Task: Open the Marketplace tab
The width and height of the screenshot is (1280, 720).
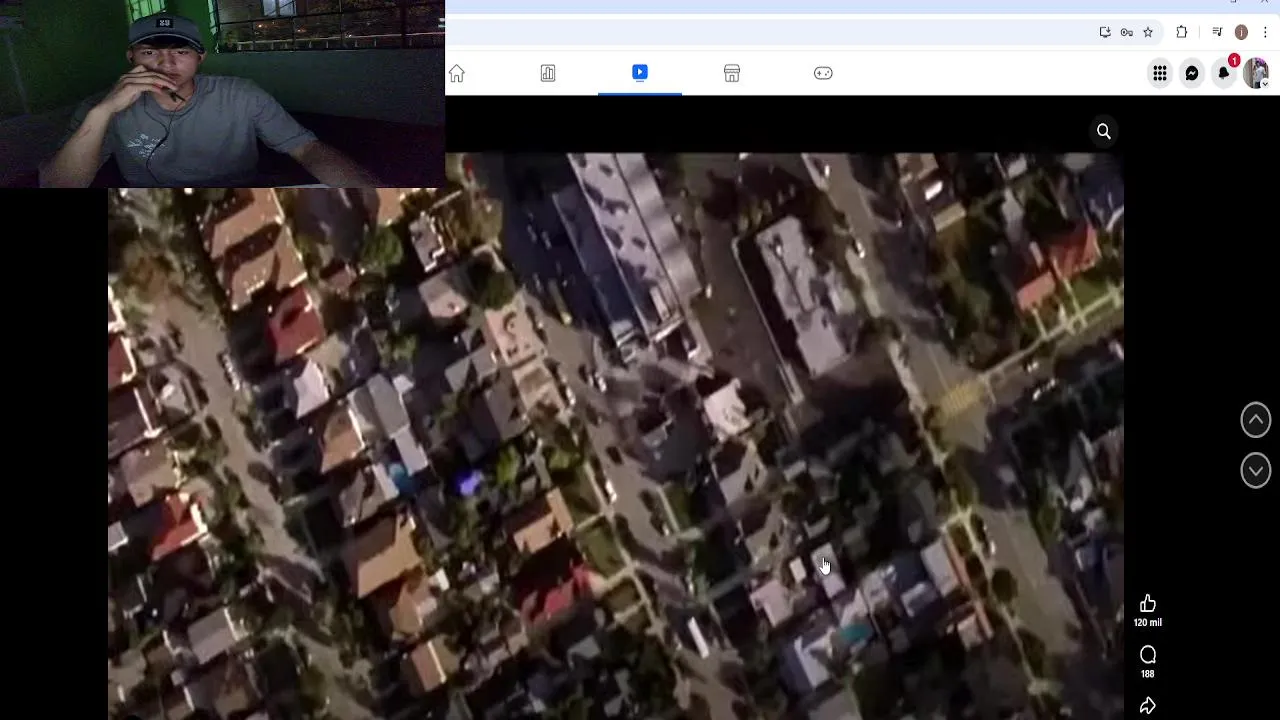Action: click(732, 73)
